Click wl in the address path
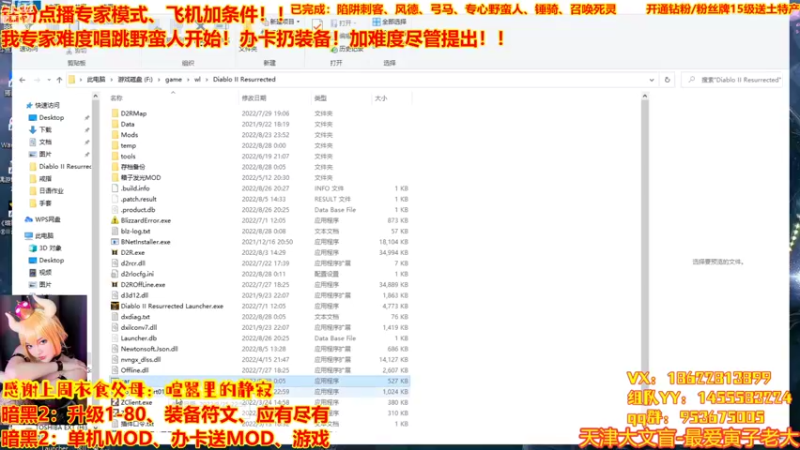Screen dimensions: 800x450 pos(197,80)
